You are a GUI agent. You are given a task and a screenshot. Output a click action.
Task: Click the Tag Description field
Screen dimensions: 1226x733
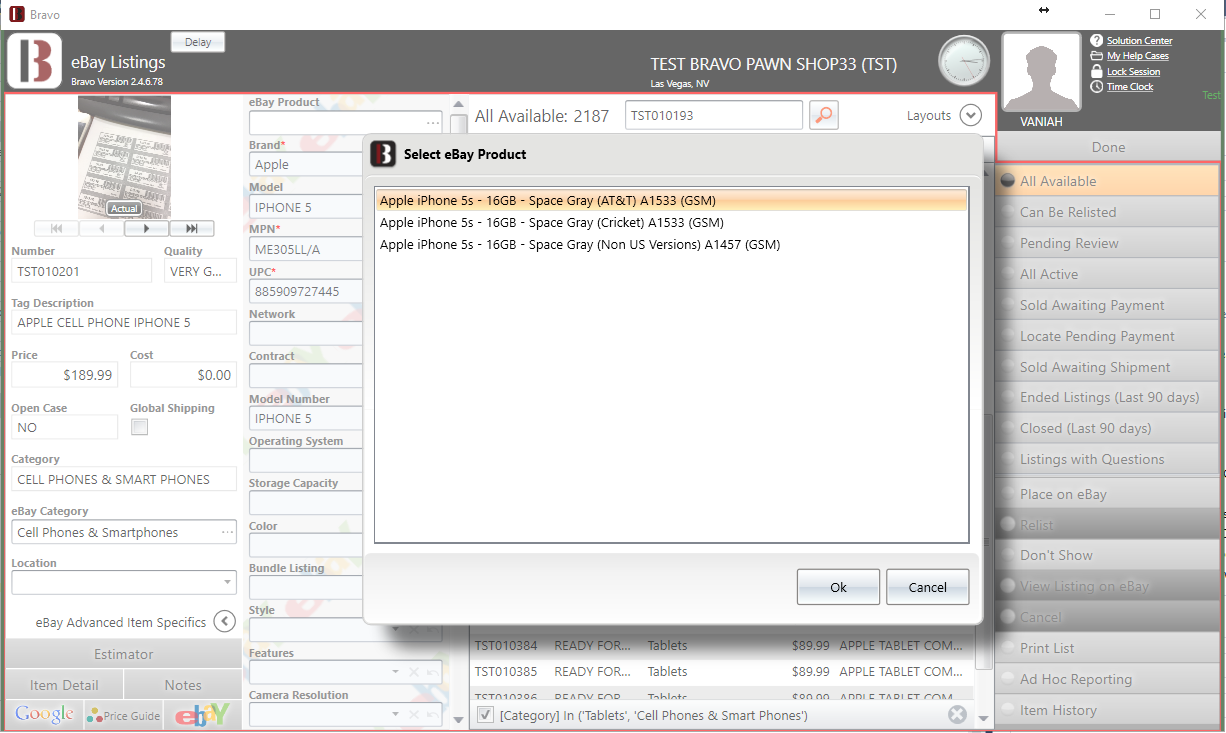124,323
